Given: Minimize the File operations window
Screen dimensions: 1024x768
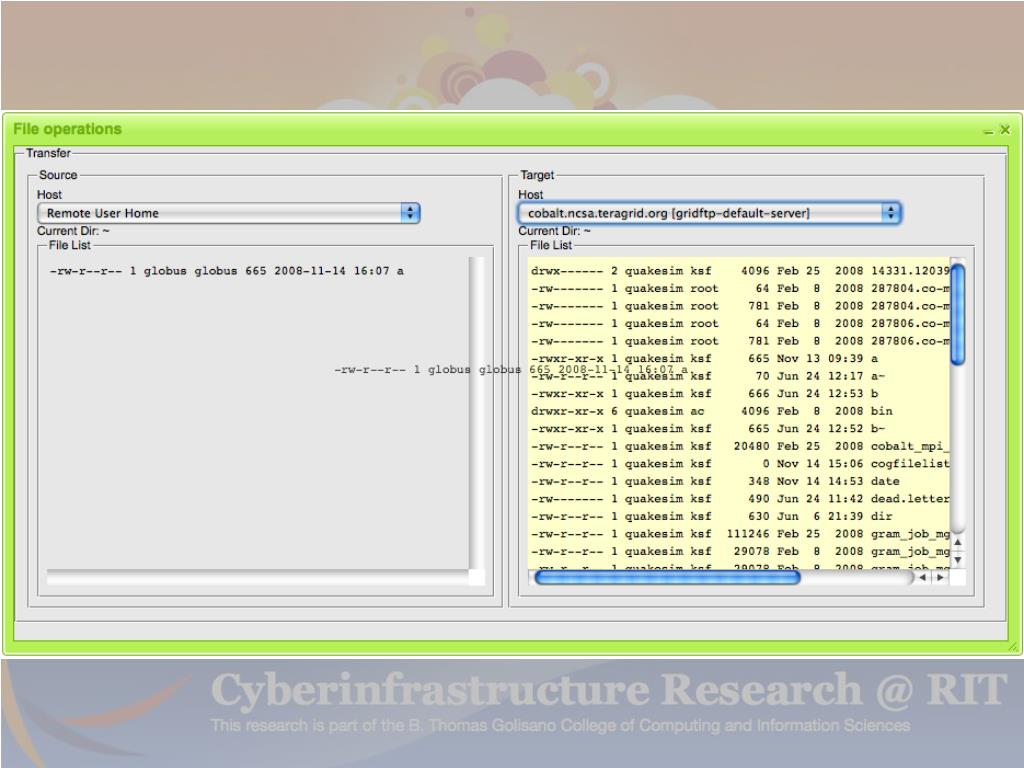Looking at the screenshot, I should [989, 131].
